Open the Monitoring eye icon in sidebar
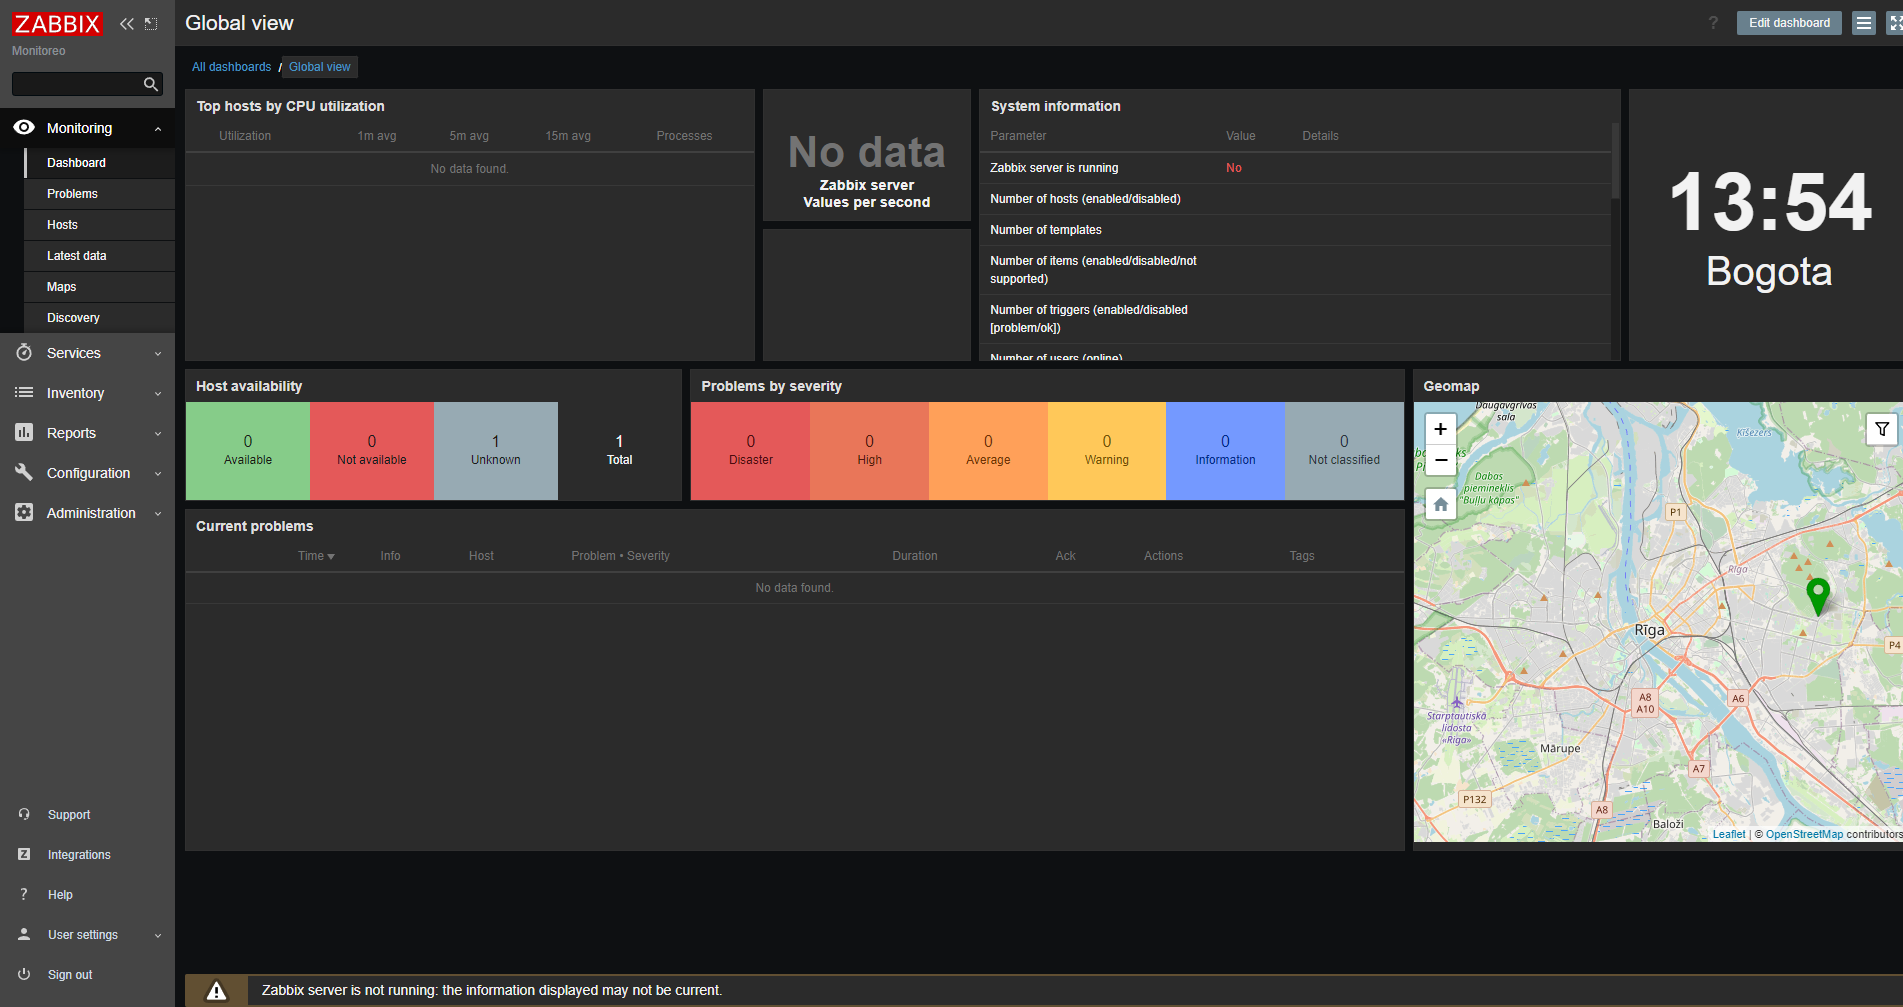 pyautogui.click(x=24, y=128)
